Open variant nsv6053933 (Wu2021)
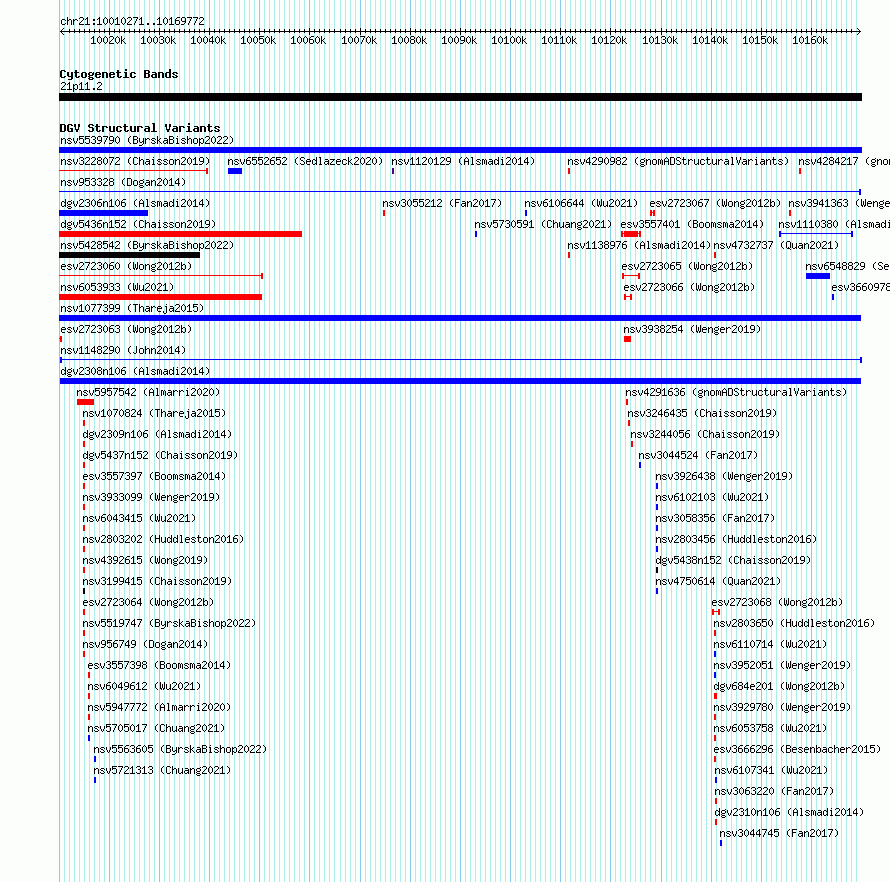Screen dimensions: 890x882 tap(117, 287)
